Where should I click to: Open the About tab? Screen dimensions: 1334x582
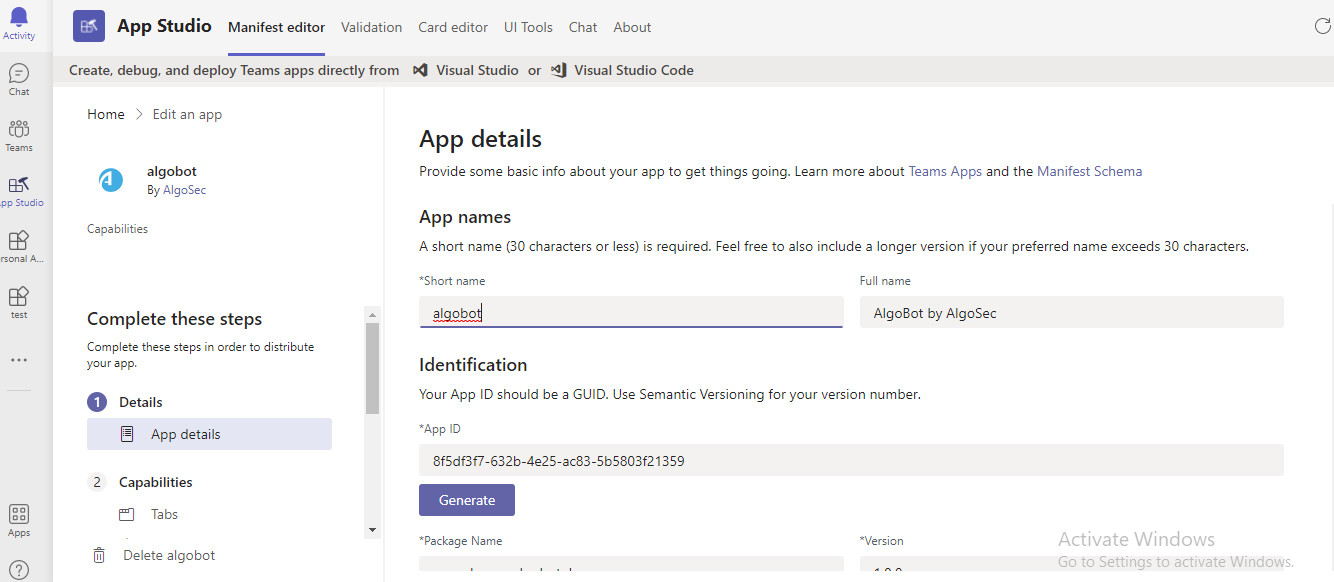point(632,27)
